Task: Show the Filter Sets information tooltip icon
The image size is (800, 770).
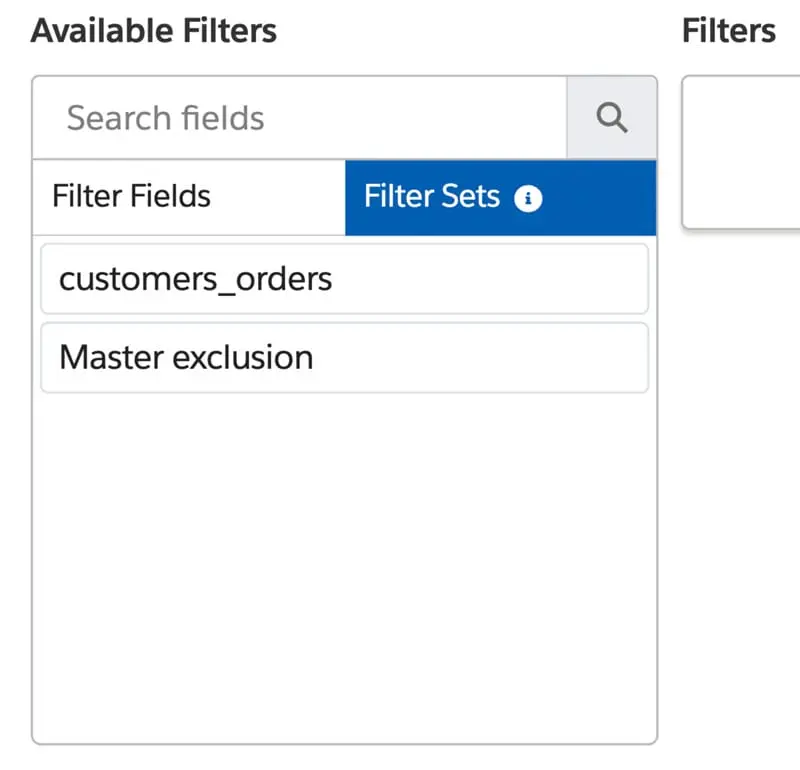Action: pos(528,198)
